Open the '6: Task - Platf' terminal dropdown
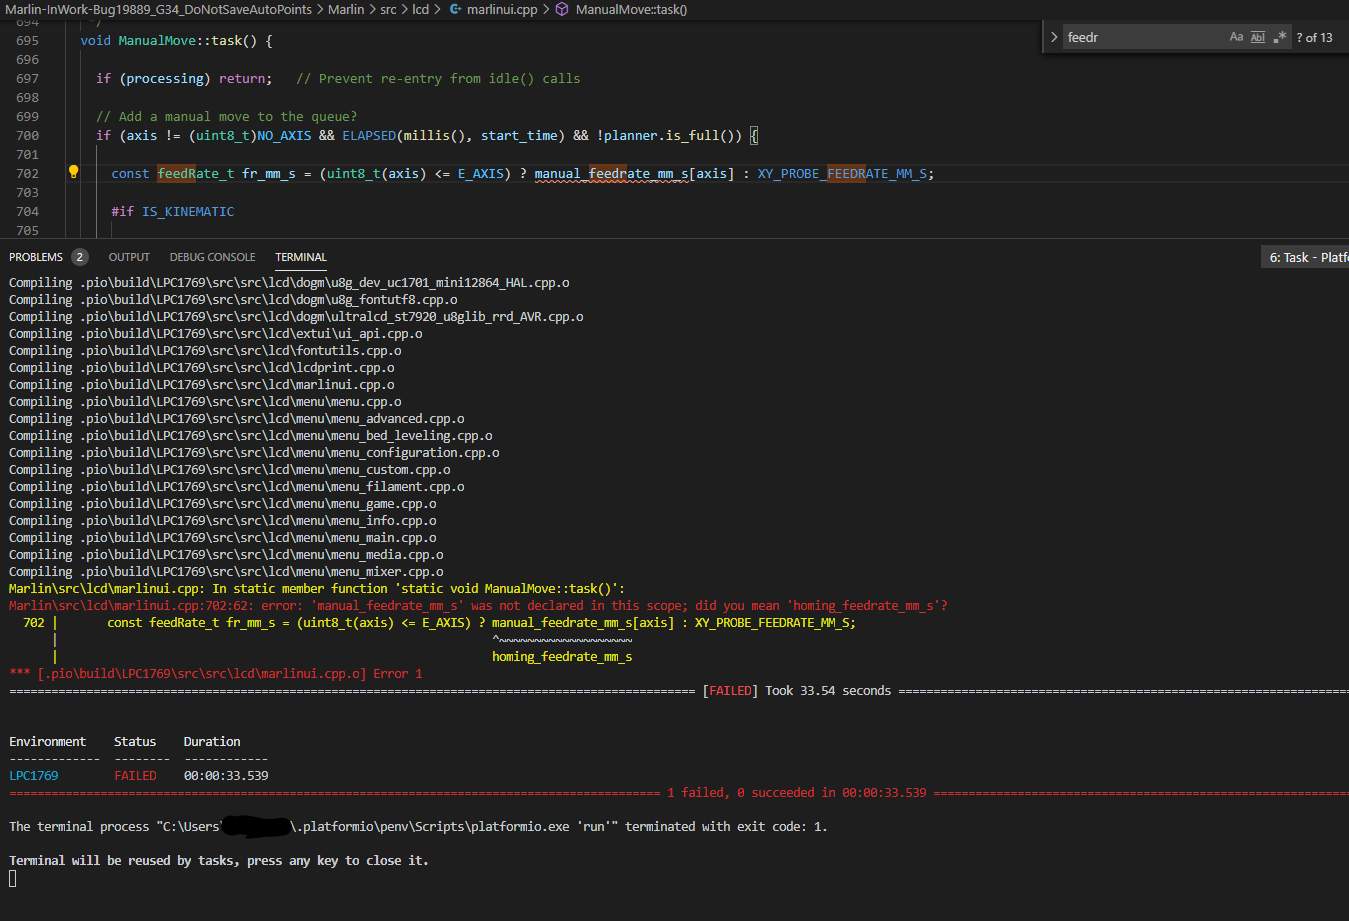This screenshot has height=921, width=1349. pyautogui.click(x=1305, y=257)
